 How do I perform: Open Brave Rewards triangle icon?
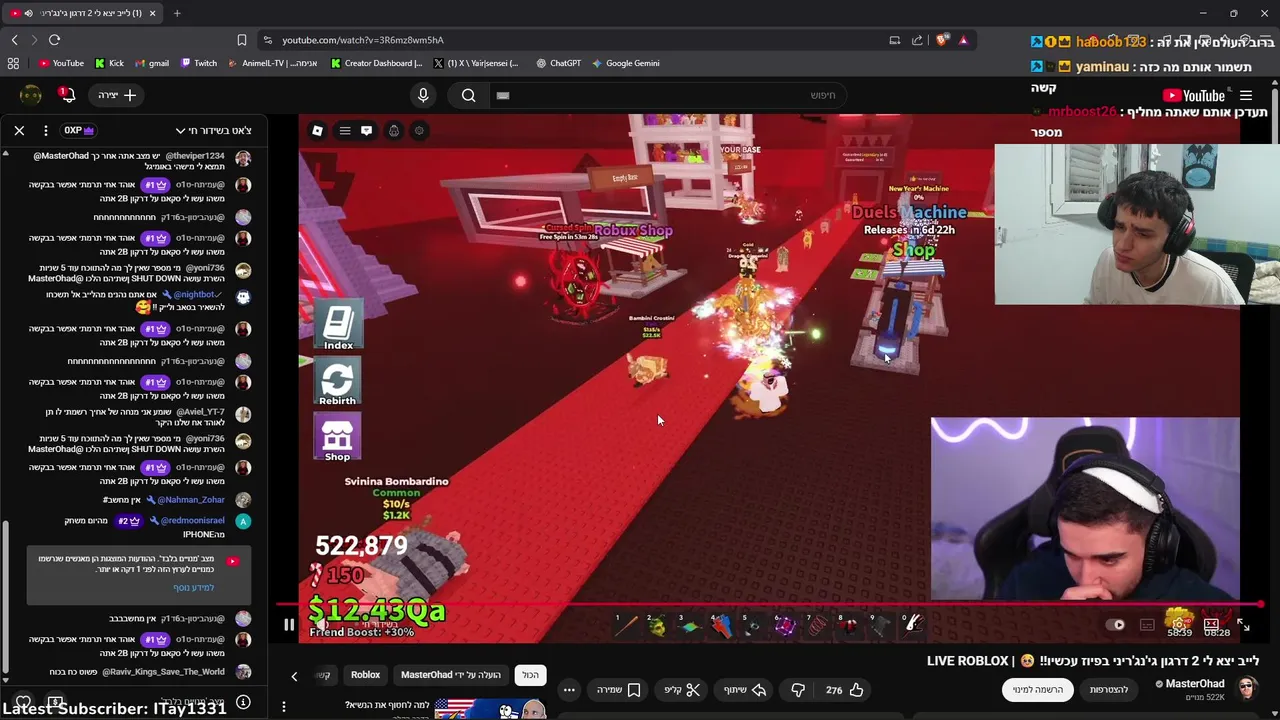[x=963, y=40]
